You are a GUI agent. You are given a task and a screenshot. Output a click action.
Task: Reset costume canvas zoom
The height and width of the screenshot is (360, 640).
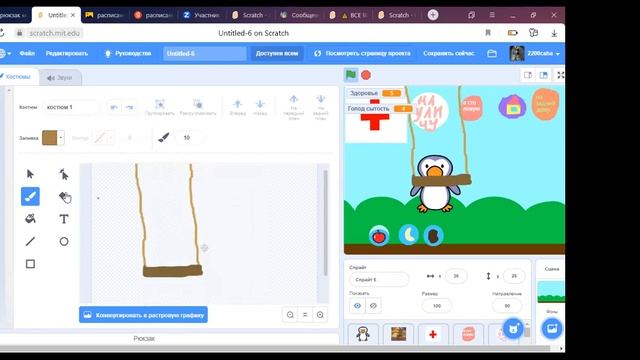(305, 315)
